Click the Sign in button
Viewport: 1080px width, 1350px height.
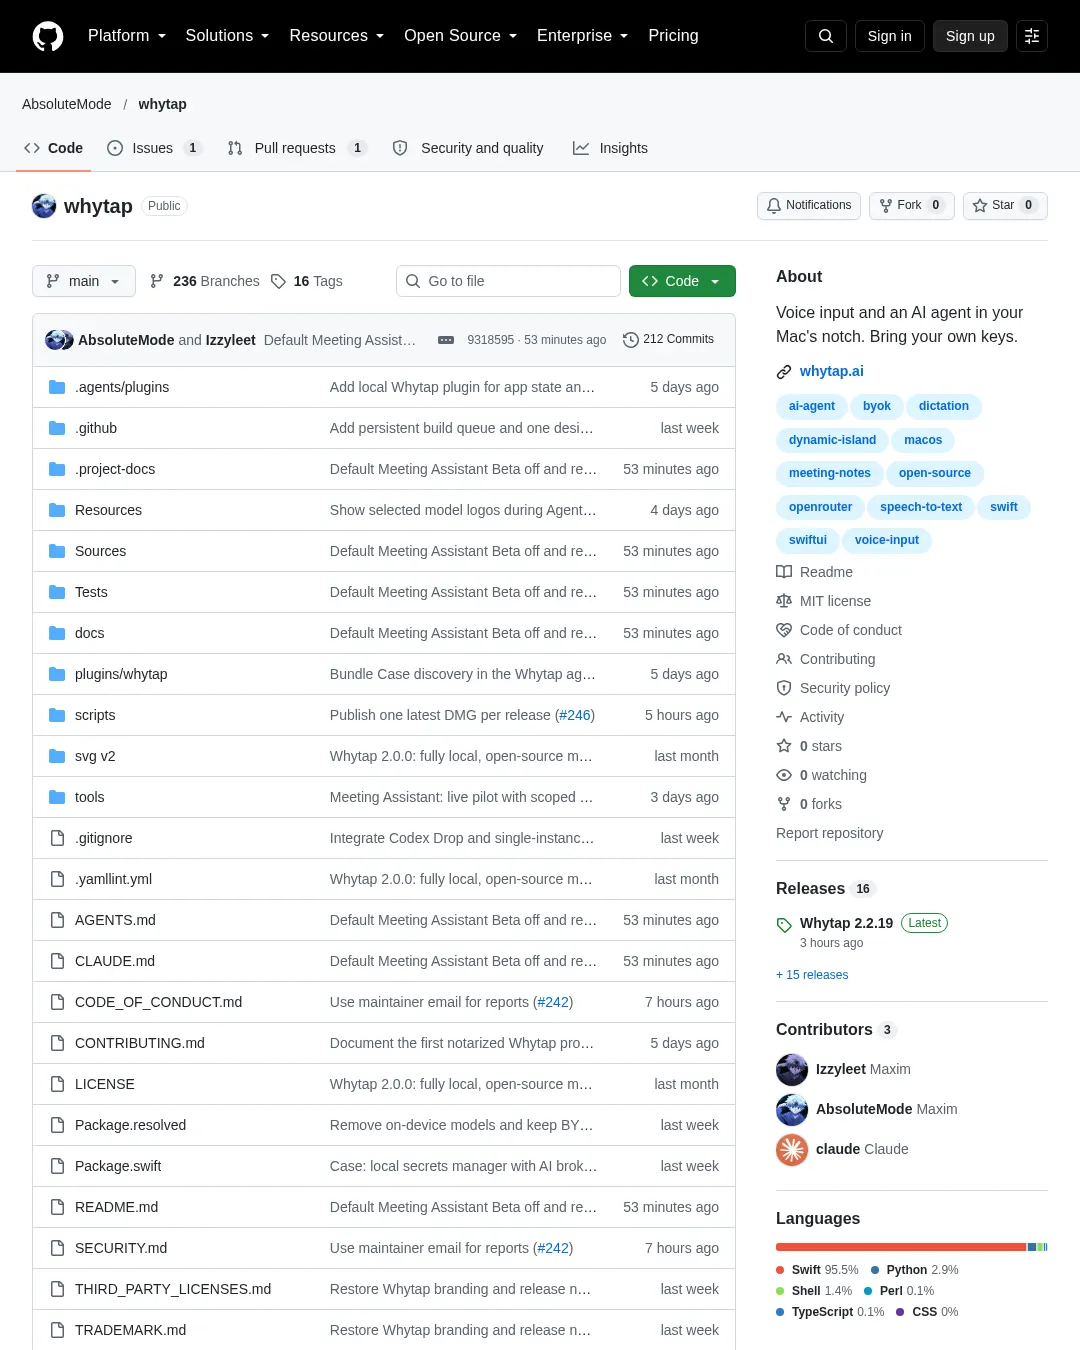pyautogui.click(x=889, y=36)
